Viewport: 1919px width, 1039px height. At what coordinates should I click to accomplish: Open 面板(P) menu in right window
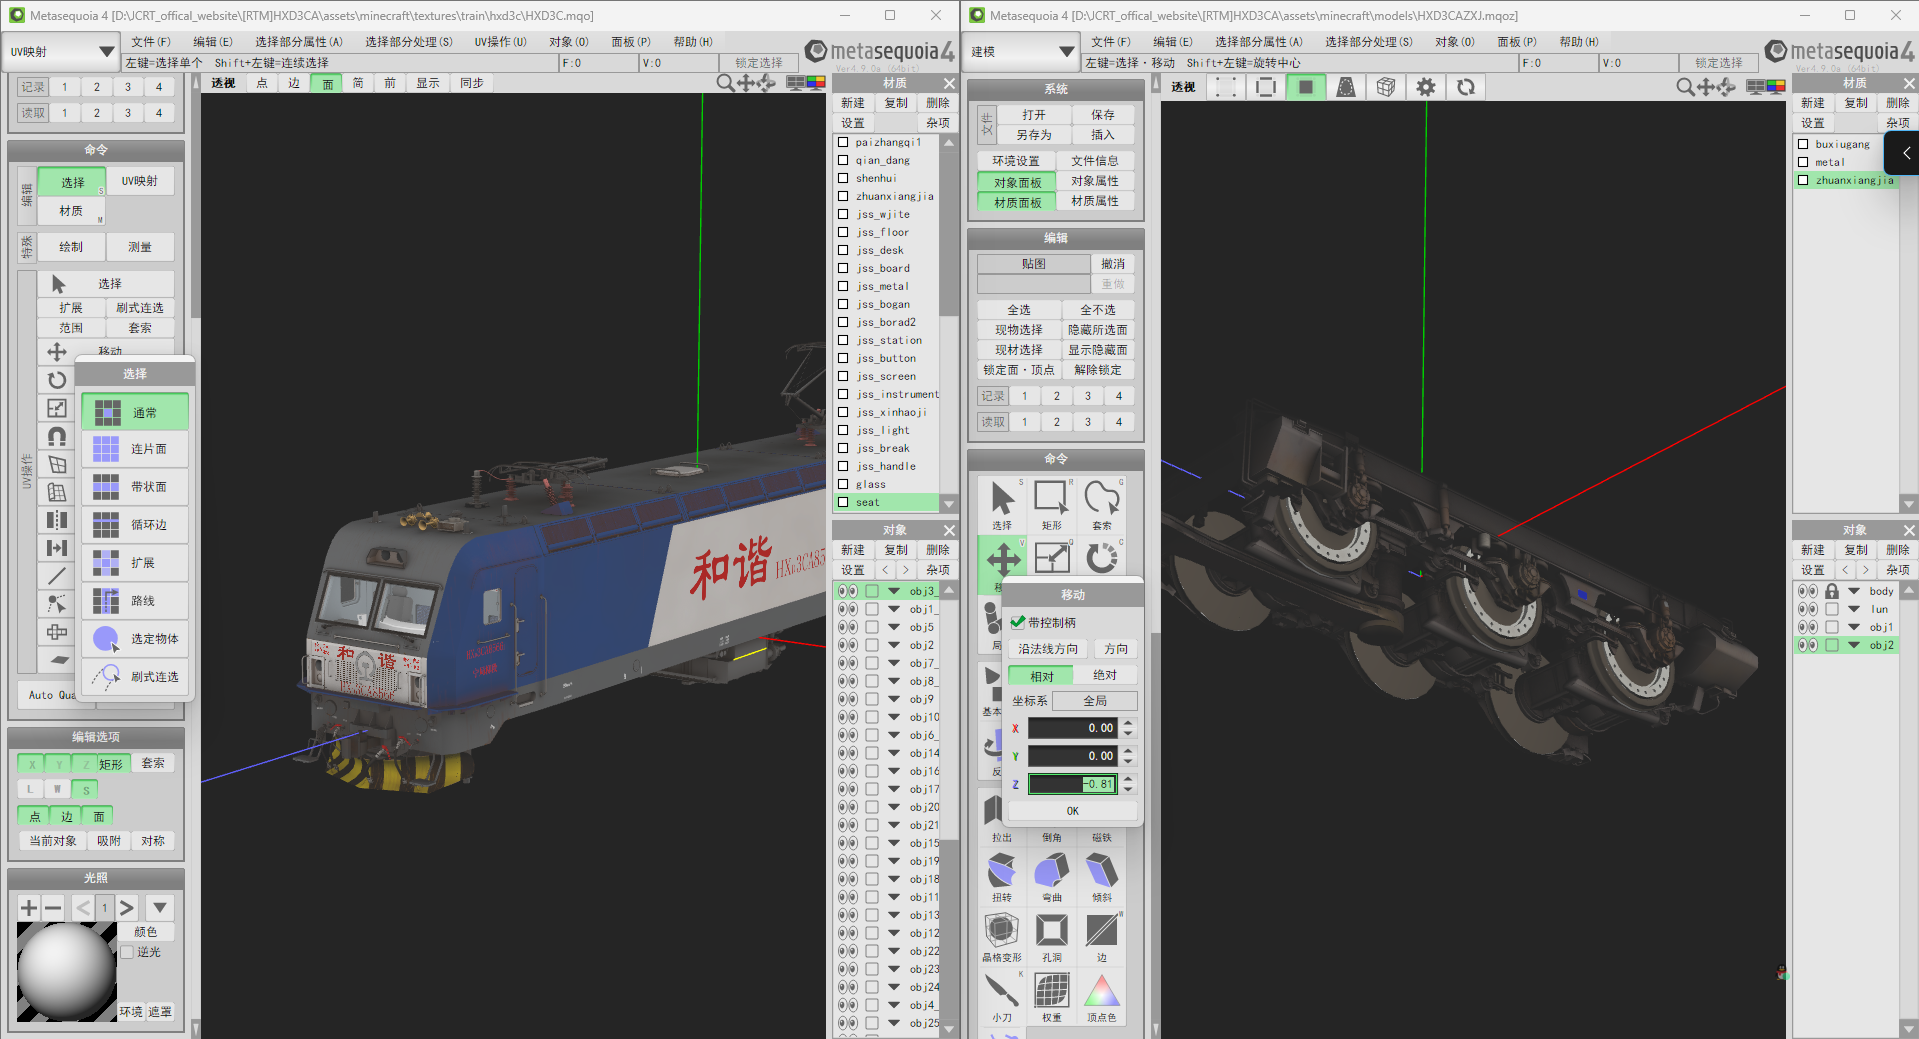pyautogui.click(x=1517, y=42)
